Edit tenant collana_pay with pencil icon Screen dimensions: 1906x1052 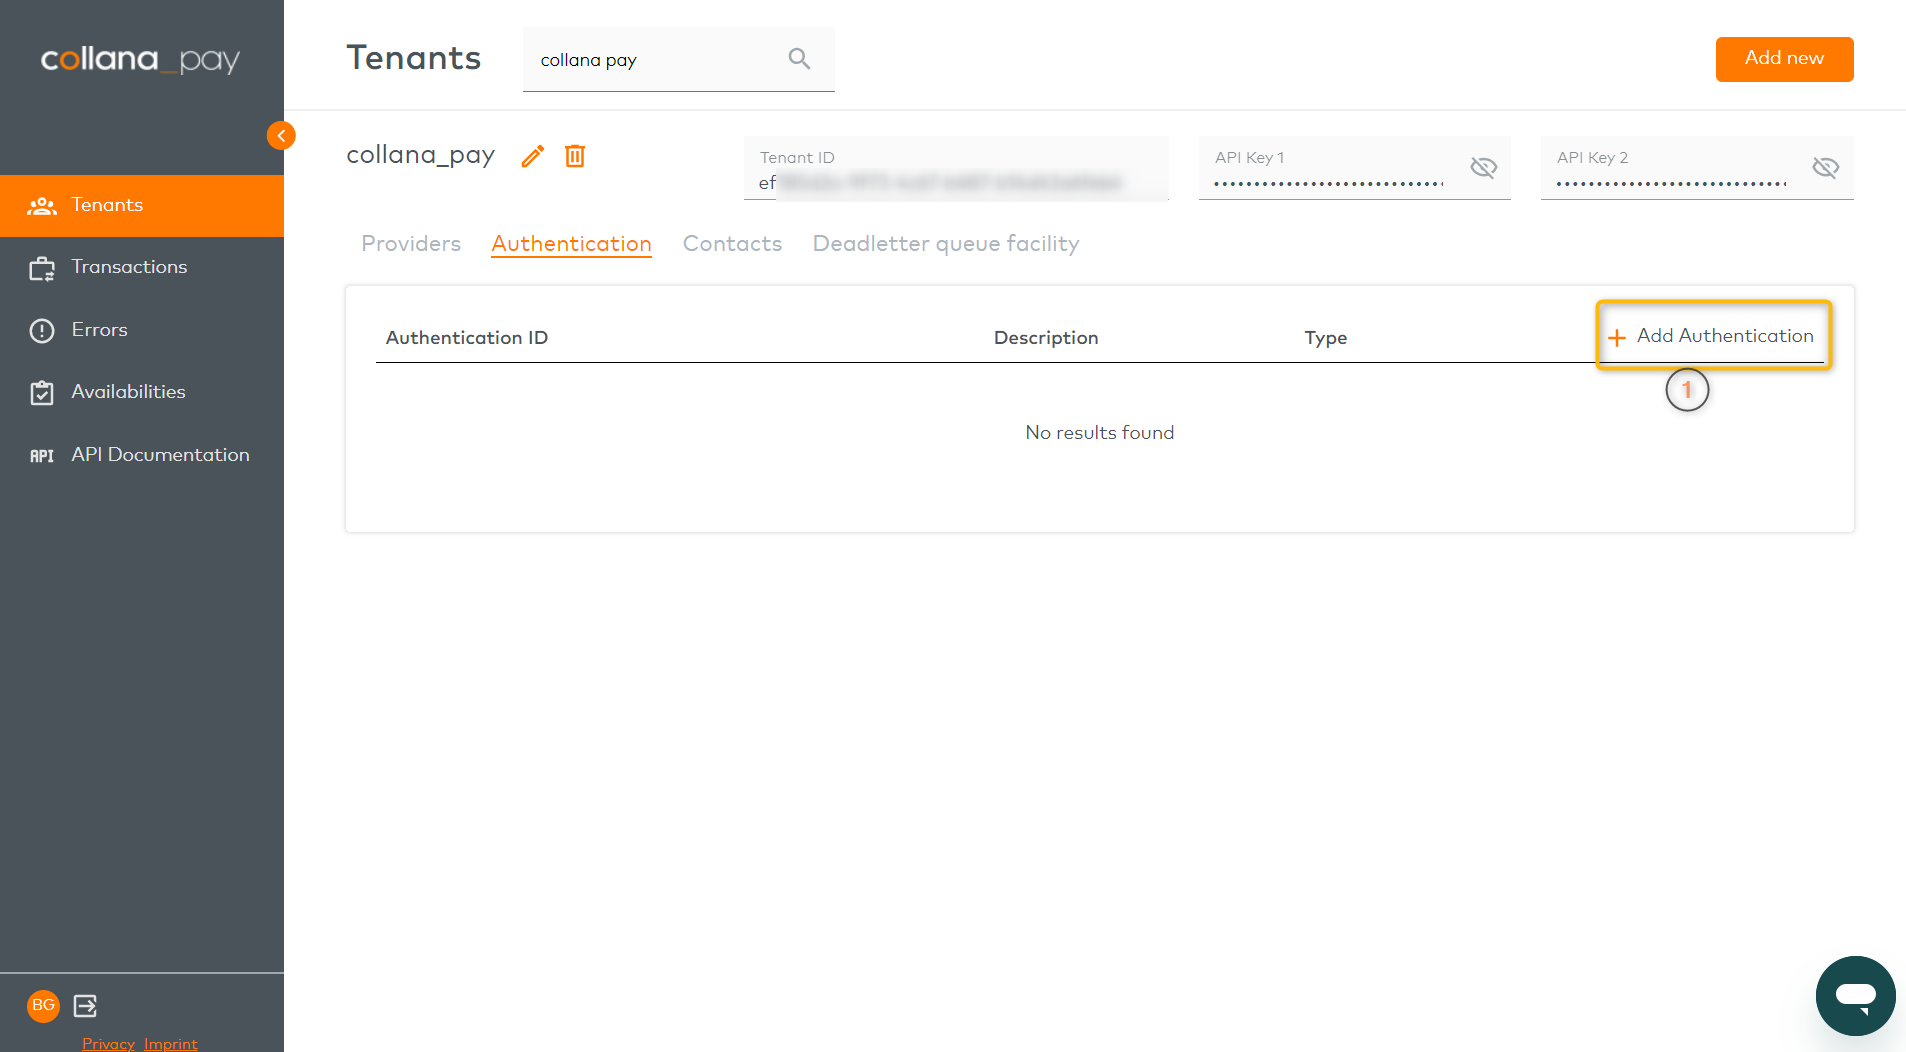(x=533, y=156)
